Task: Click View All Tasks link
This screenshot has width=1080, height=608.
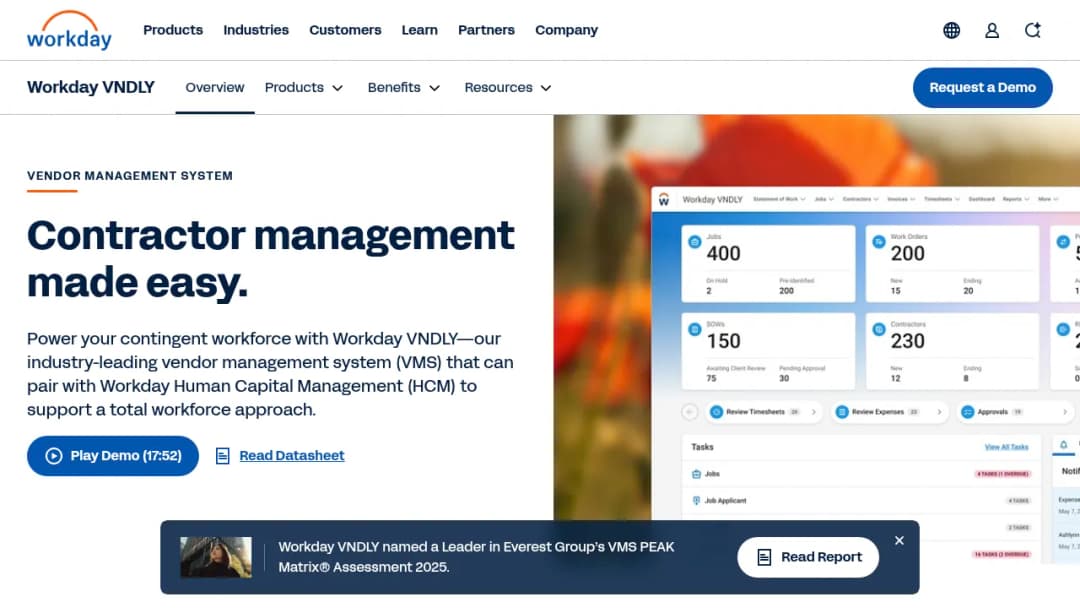Action: tap(1006, 447)
